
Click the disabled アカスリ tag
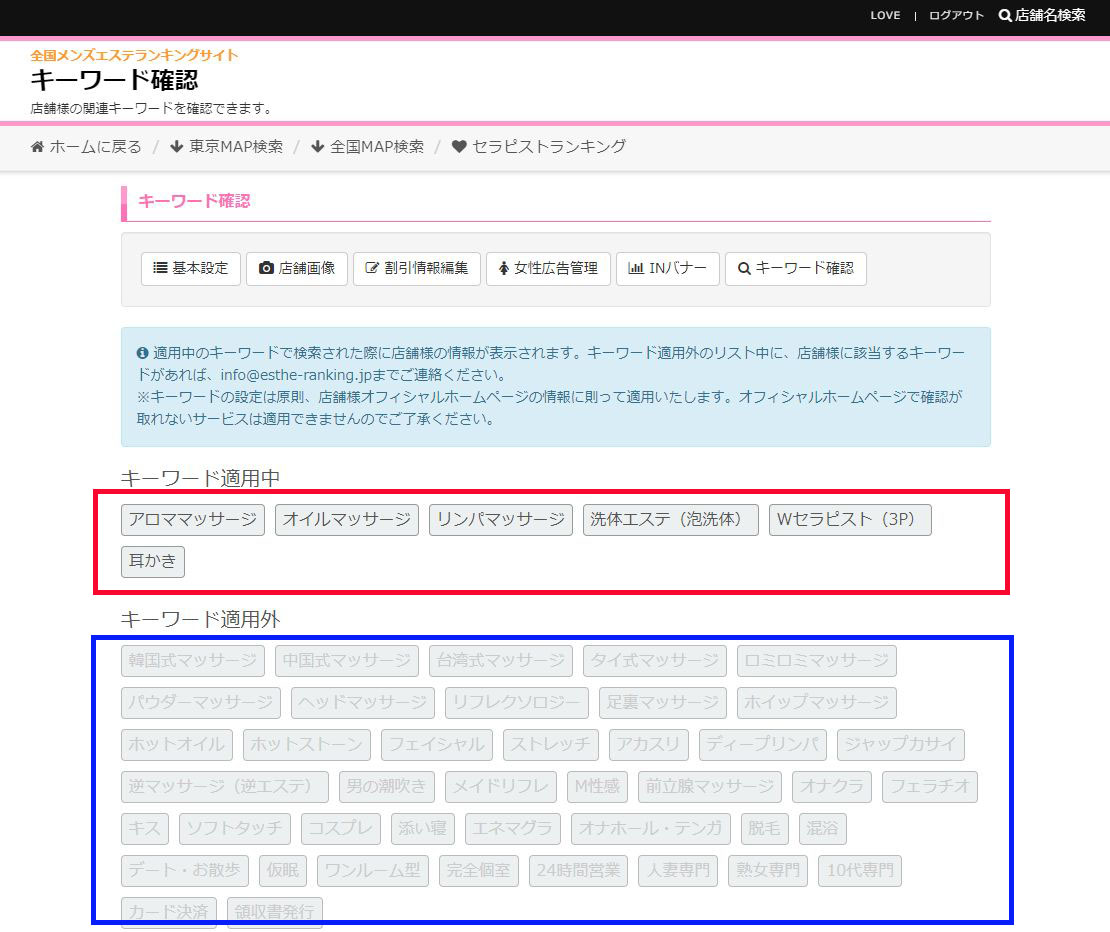pyautogui.click(x=648, y=744)
